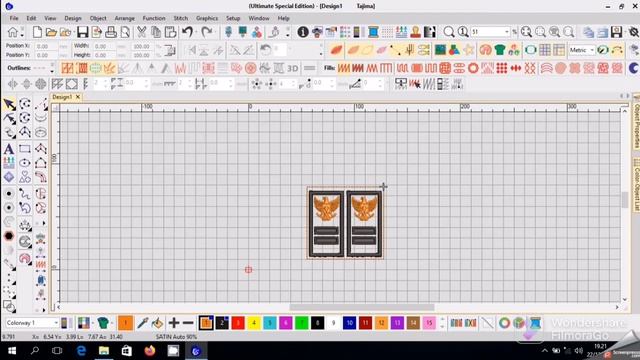The height and width of the screenshot is (360, 640).
Task: Click the Print icon in the toolbar
Action: pyautogui.click(x=111, y=32)
